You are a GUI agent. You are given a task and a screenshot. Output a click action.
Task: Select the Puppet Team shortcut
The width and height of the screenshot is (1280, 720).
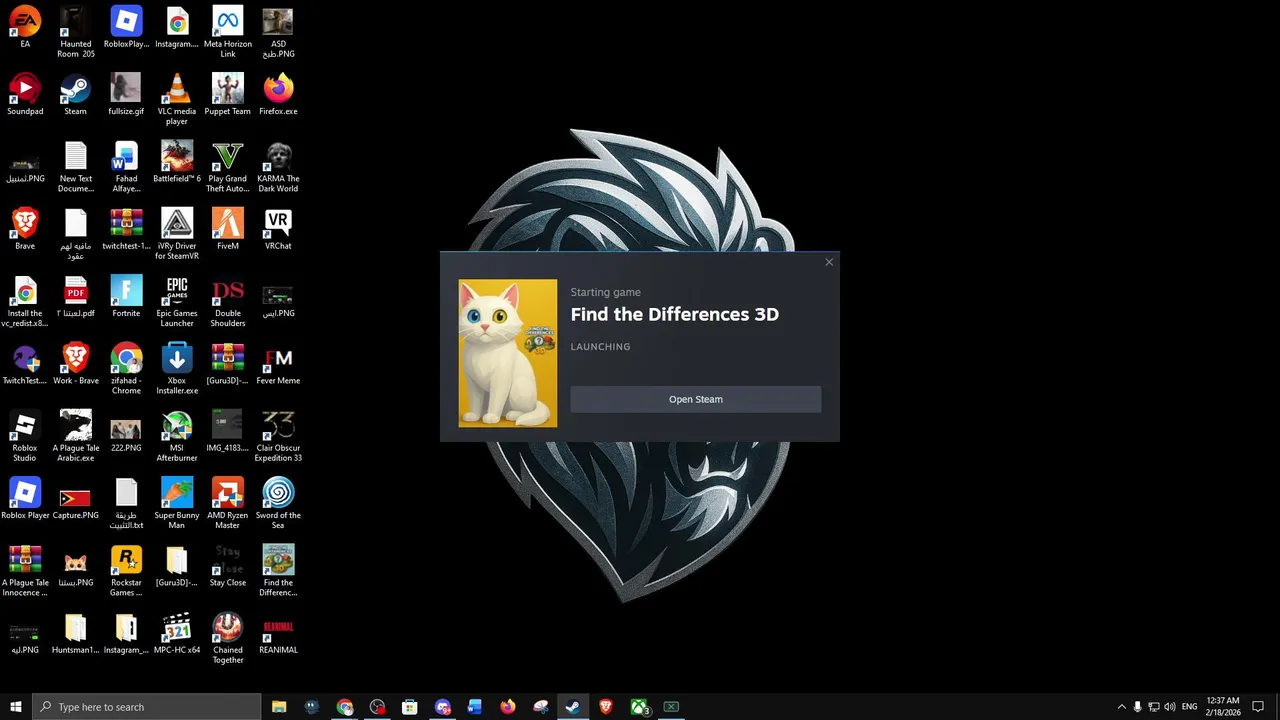[228, 95]
